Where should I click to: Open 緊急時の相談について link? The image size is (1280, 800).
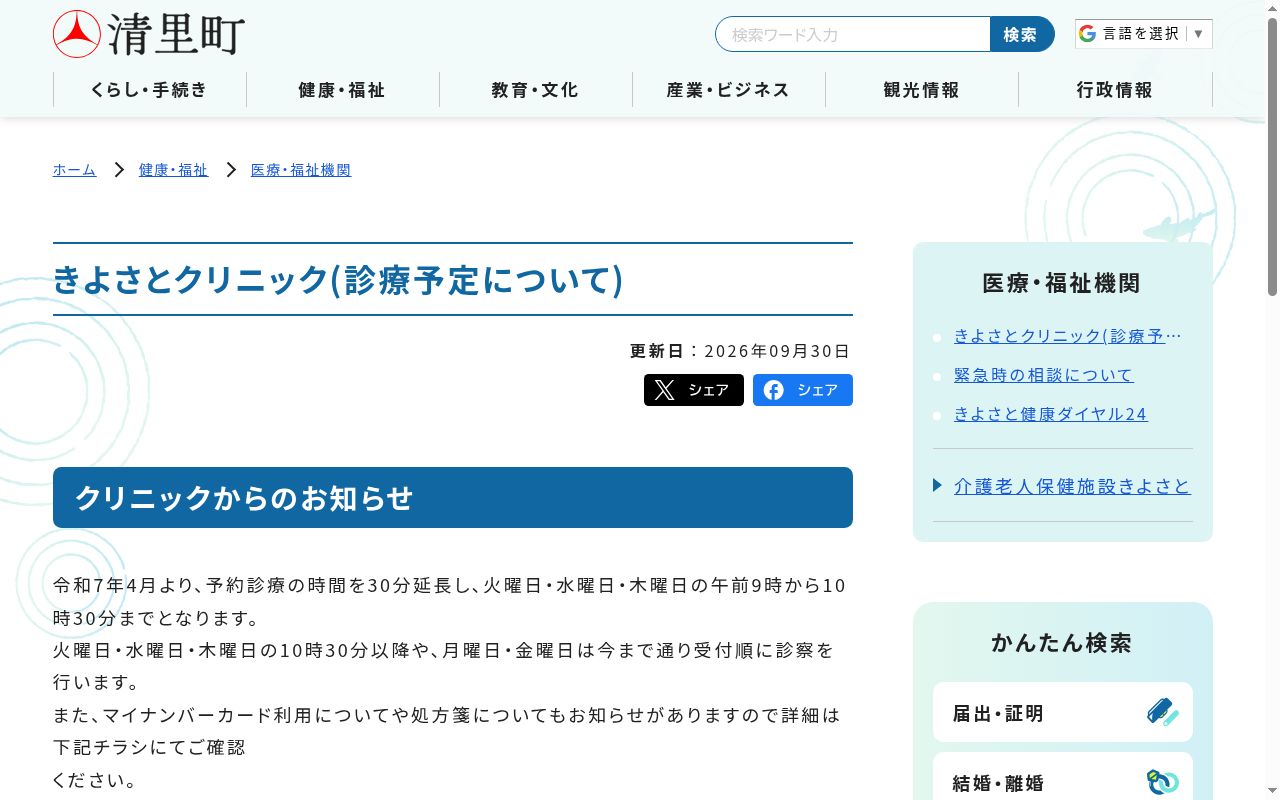pos(1044,375)
